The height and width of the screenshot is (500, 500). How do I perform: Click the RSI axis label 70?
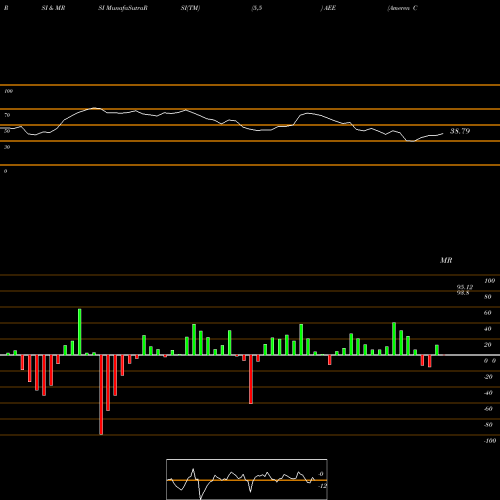(7, 115)
